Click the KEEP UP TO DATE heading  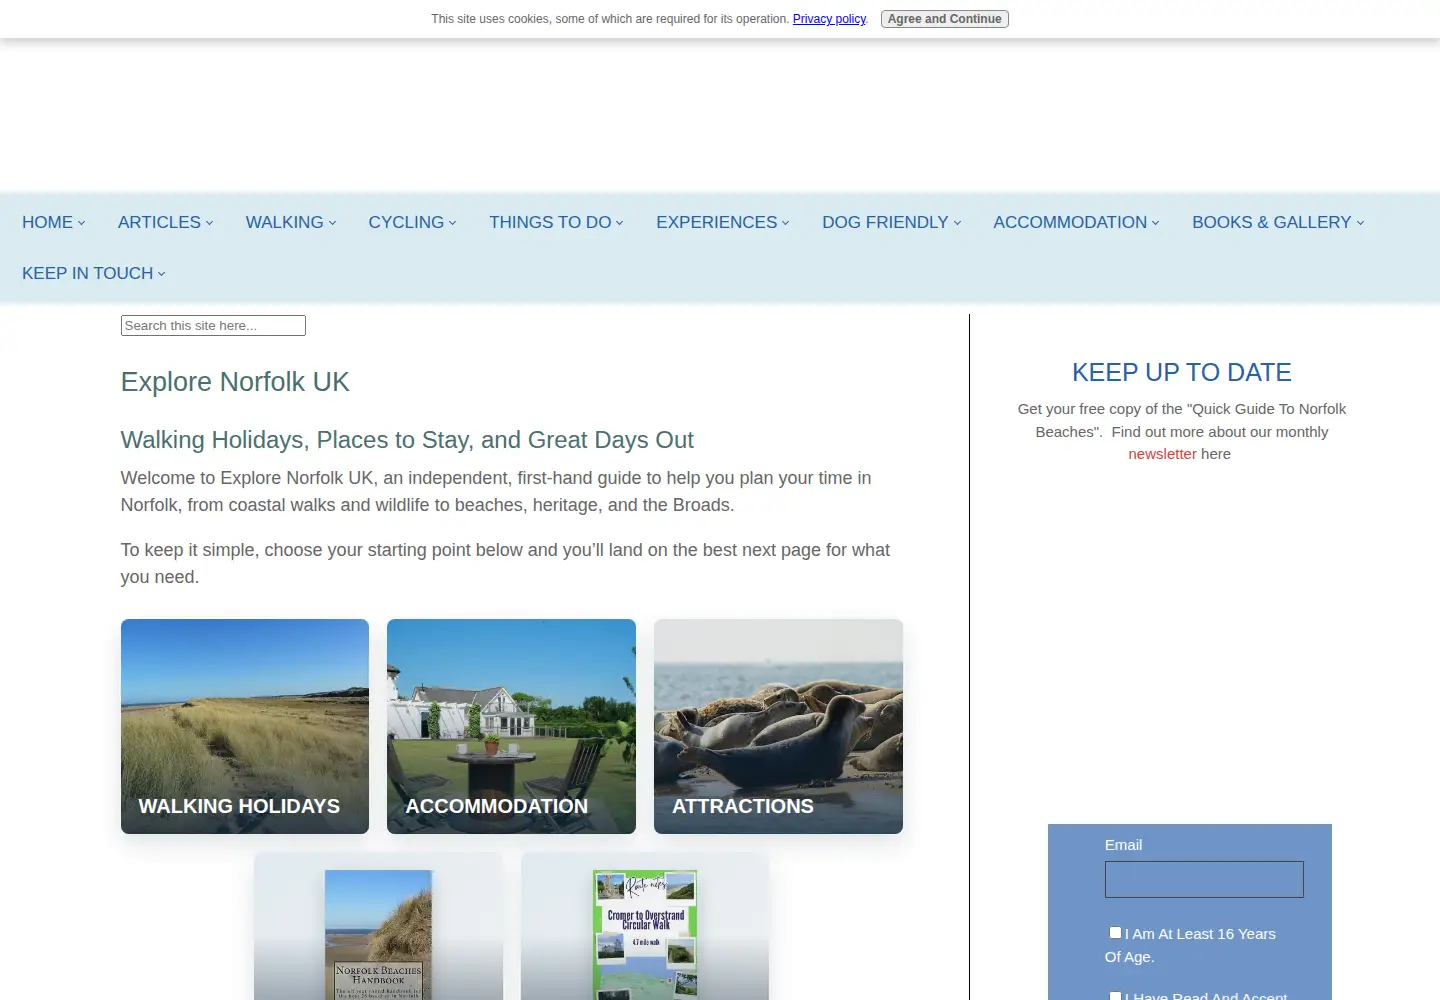click(x=1182, y=372)
